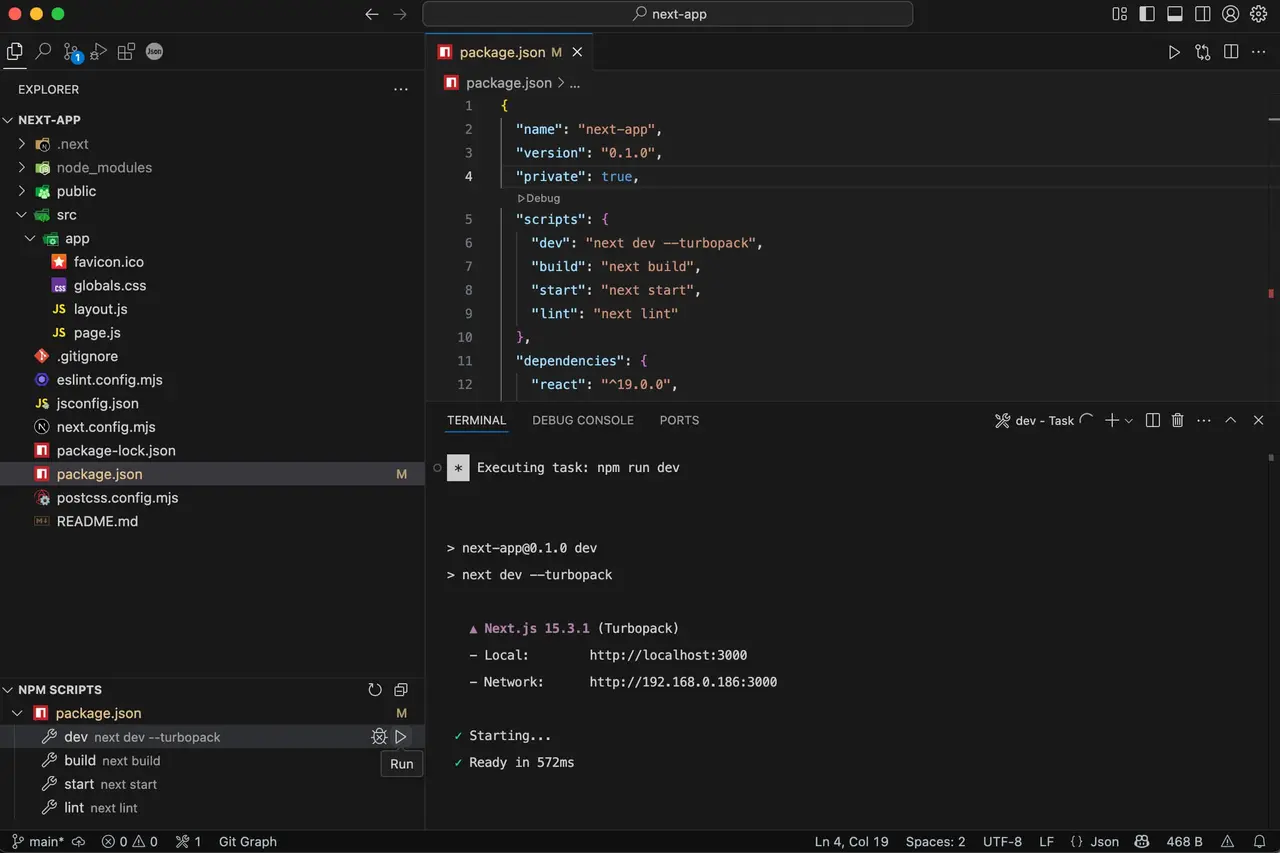Viewport: 1280px width, 853px height.
Task: Go forward using the navigation arrow
Action: [400, 14]
